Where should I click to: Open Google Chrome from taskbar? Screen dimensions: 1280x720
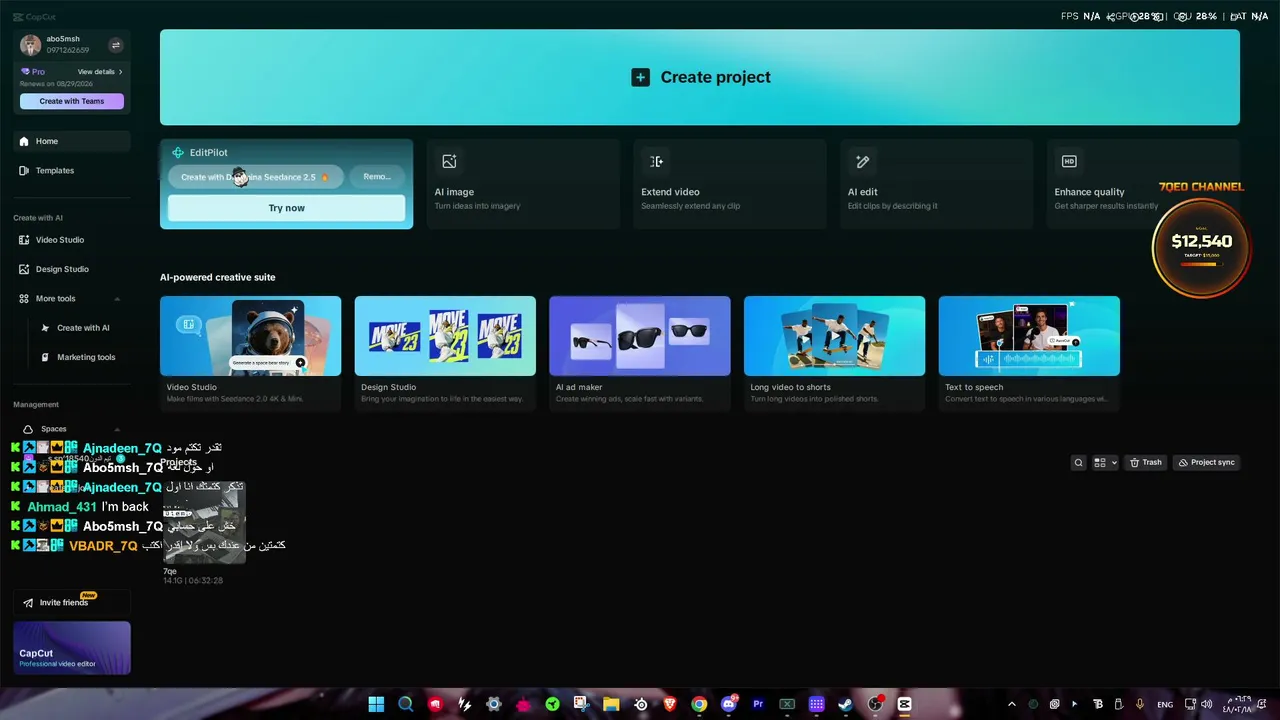pos(699,704)
